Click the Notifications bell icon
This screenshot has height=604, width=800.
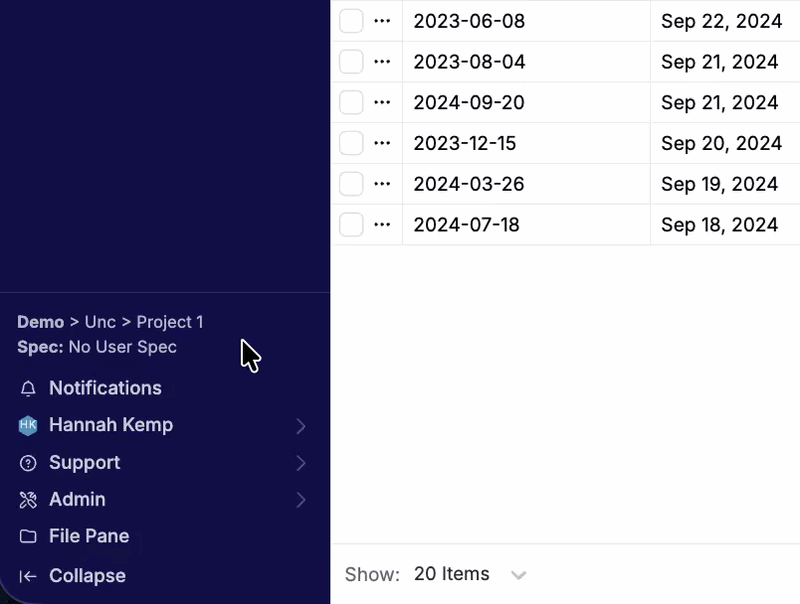pos(28,389)
